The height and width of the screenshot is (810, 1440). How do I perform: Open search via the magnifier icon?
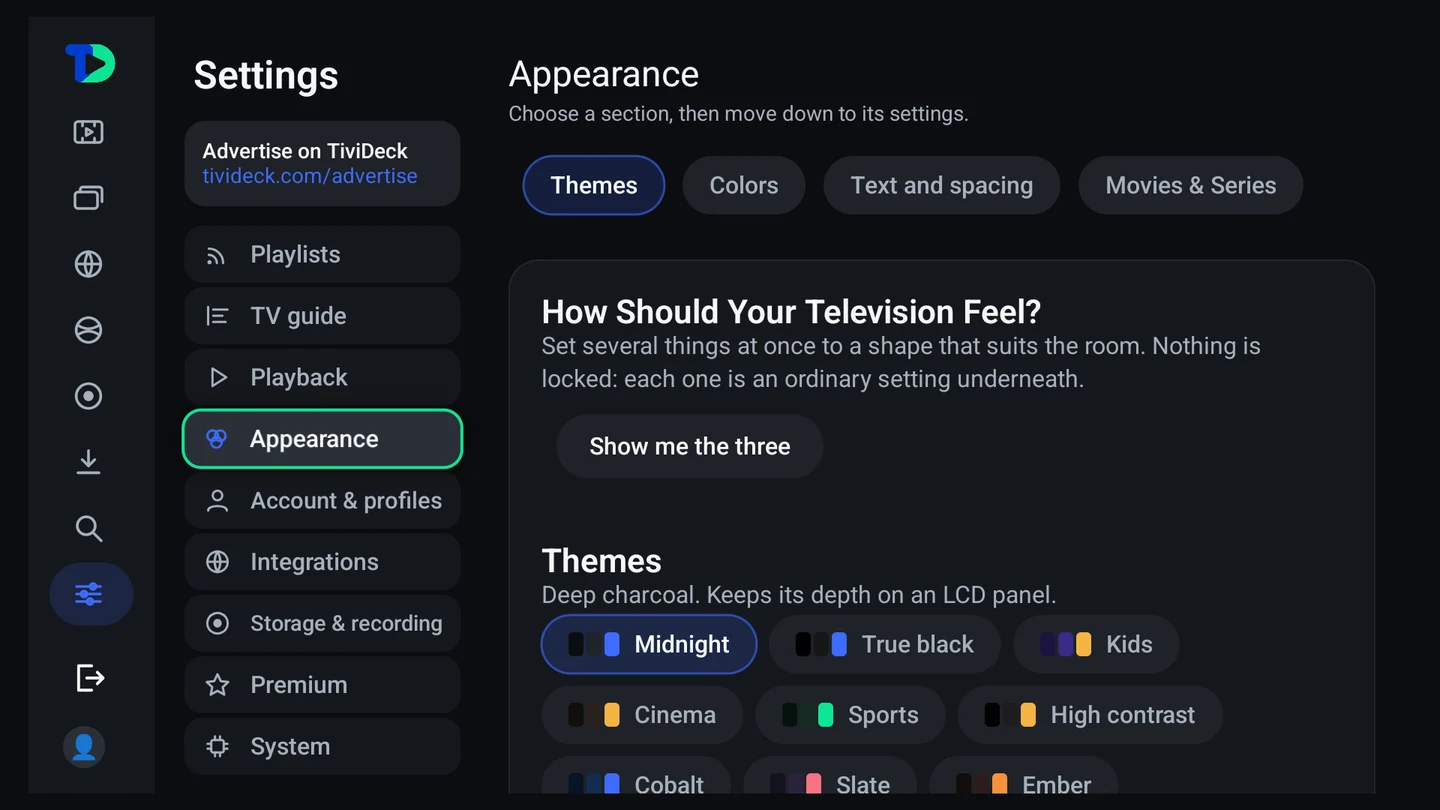(x=89, y=528)
